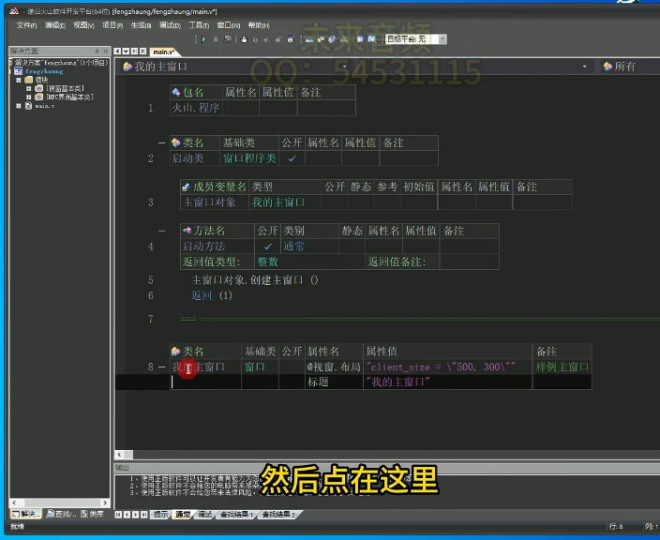
Task: Click the 成员变量名 member variable icon
Action: pos(186,187)
